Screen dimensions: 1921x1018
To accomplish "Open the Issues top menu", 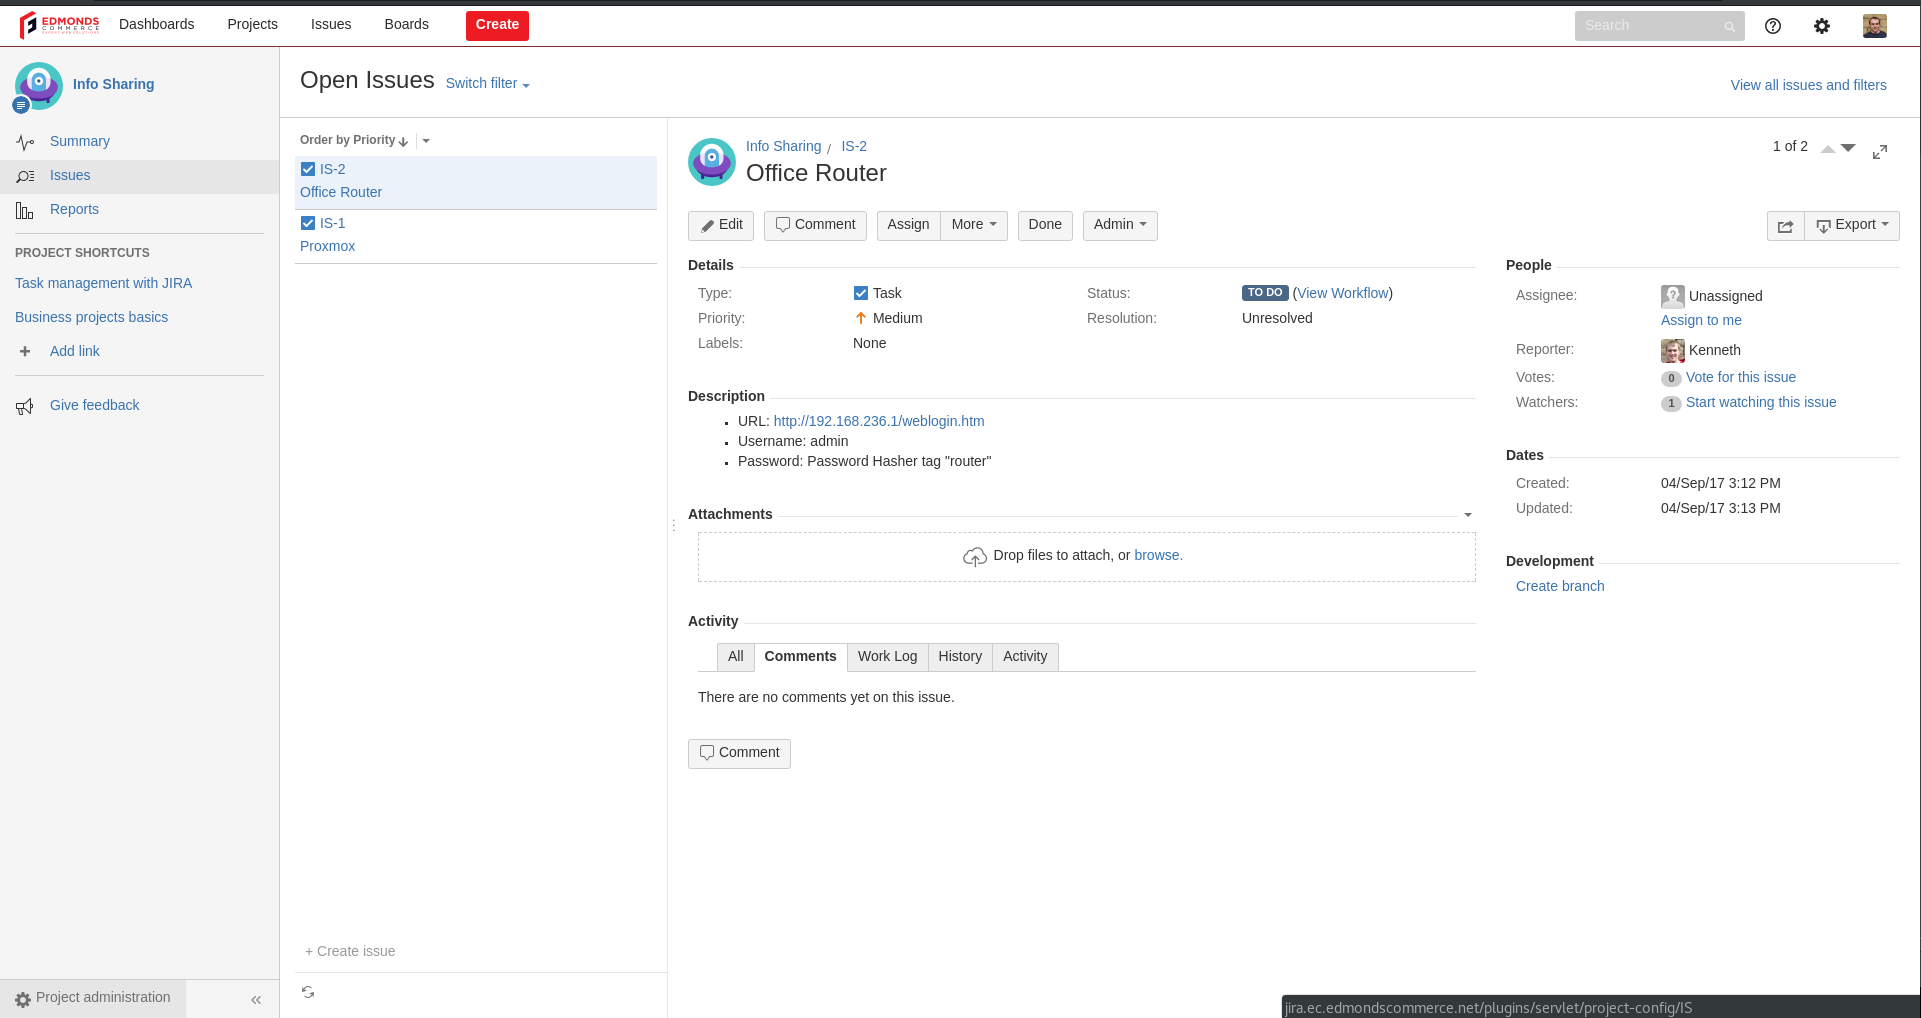I will click(x=331, y=24).
